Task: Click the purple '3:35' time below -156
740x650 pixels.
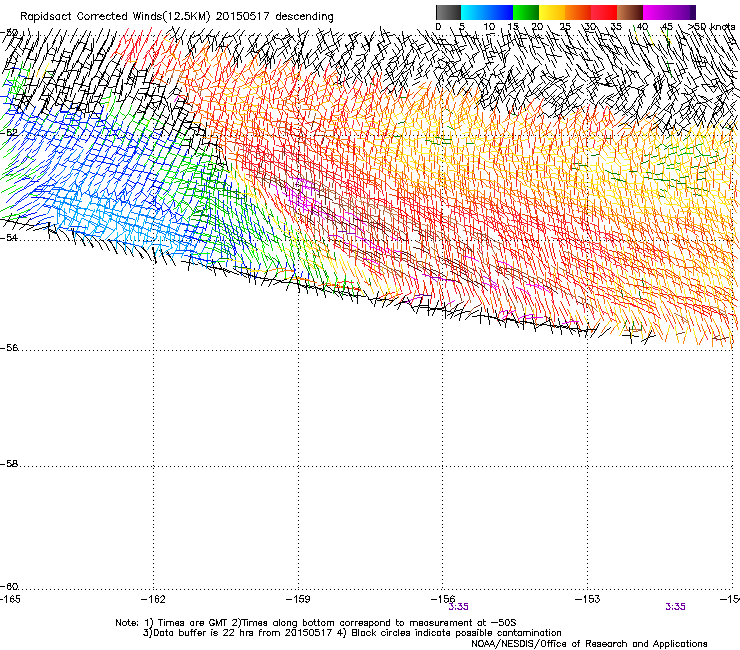Action: click(458, 607)
